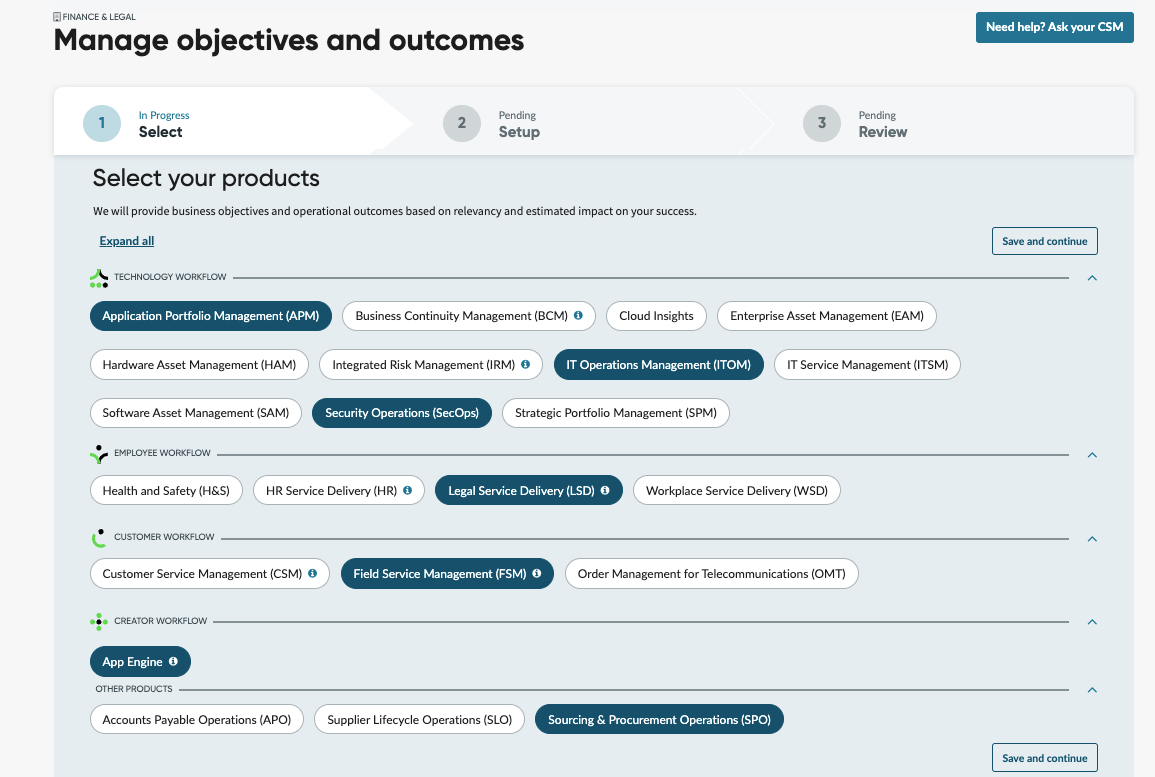
Task: Click the info icon beside Integrated Risk Management
Action: (525, 364)
